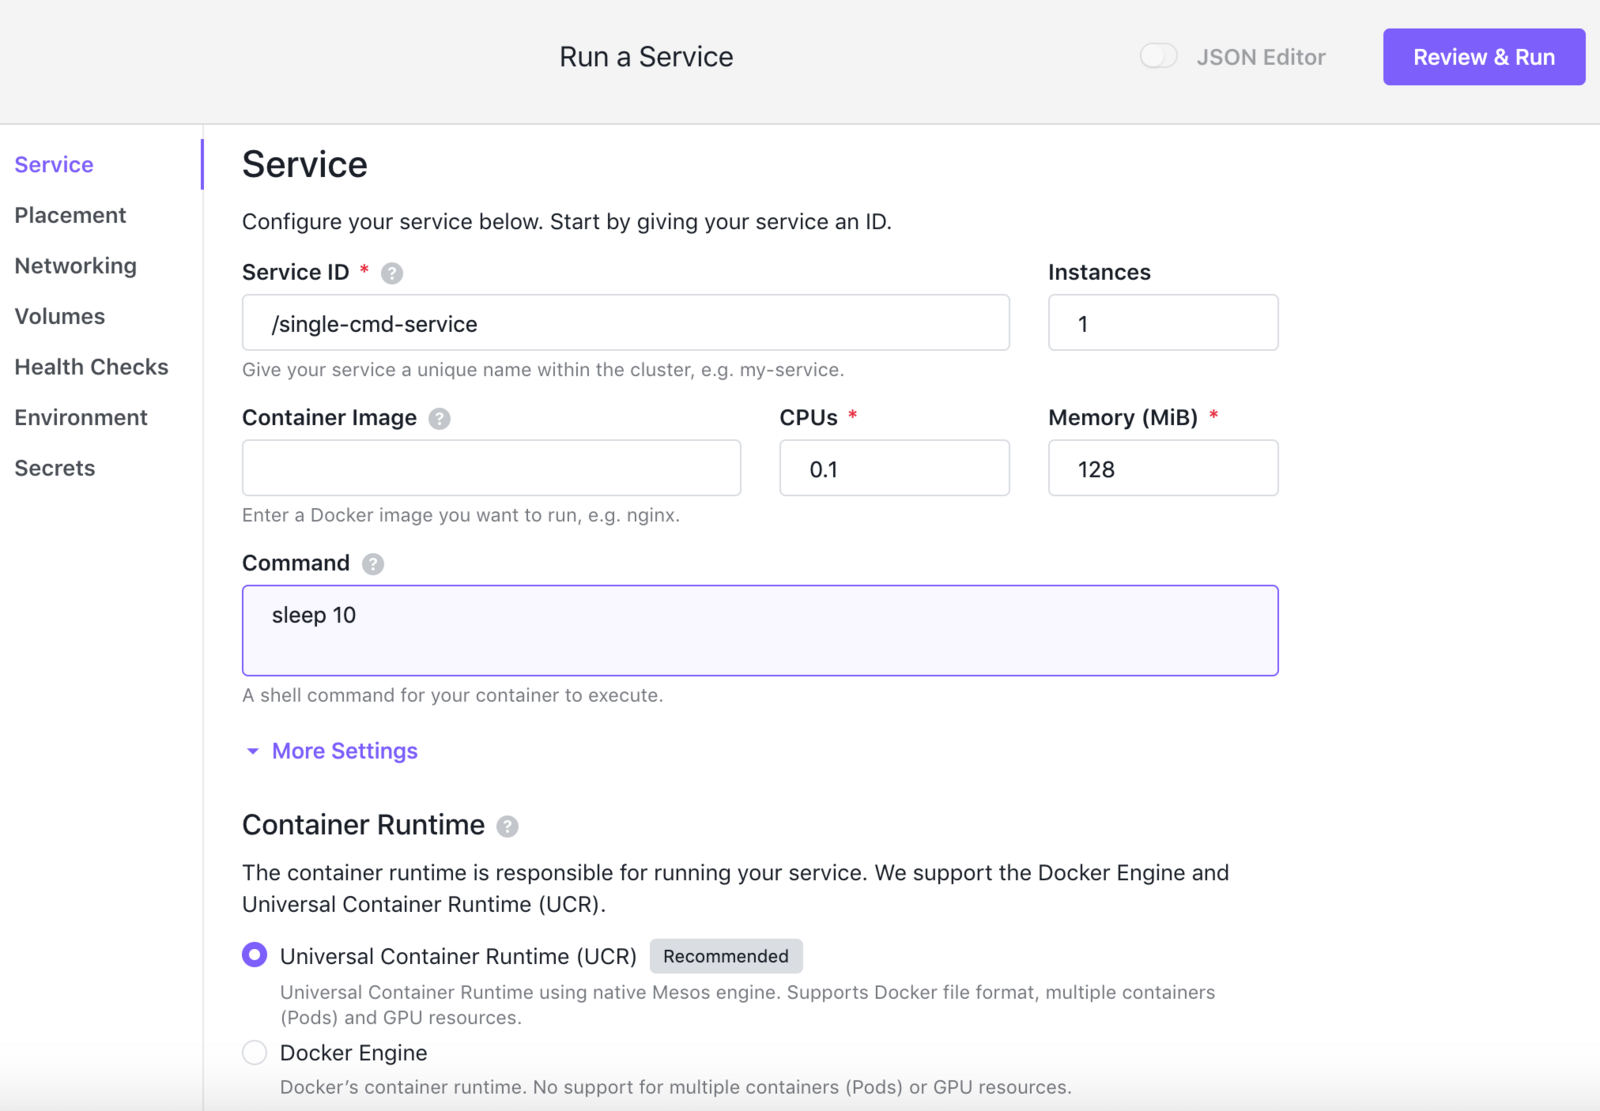Select the Docker Engine radio button

255,1052
